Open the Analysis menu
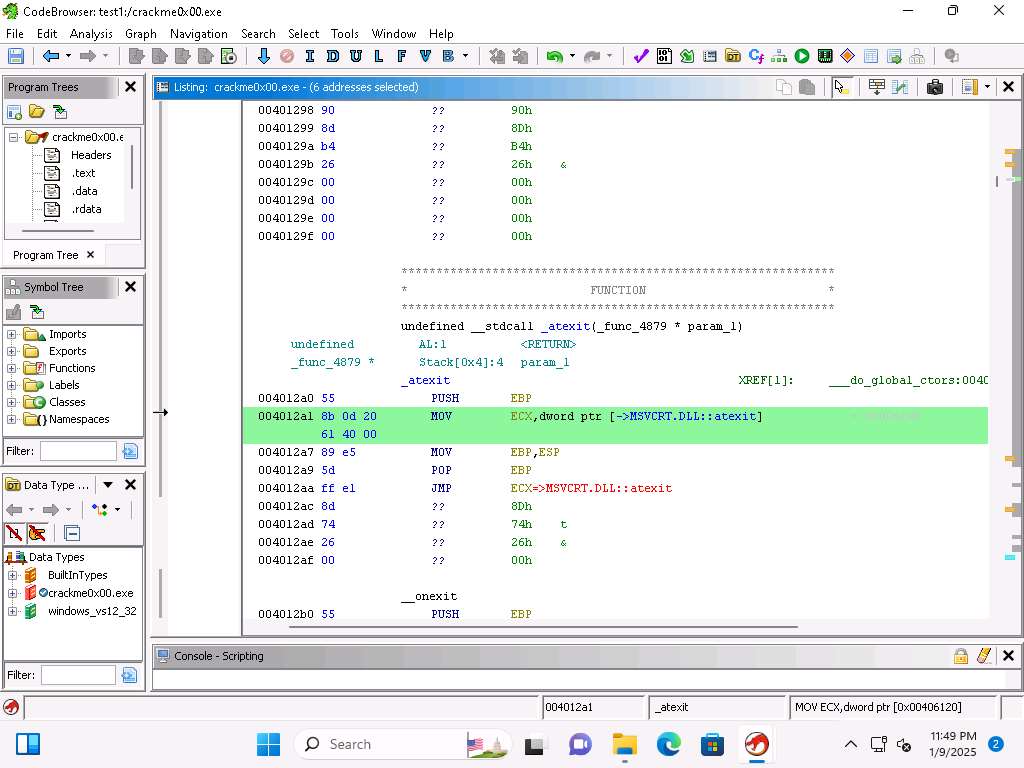The width and height of the screenshot is (1024, 768). click(x=91, y=33)
